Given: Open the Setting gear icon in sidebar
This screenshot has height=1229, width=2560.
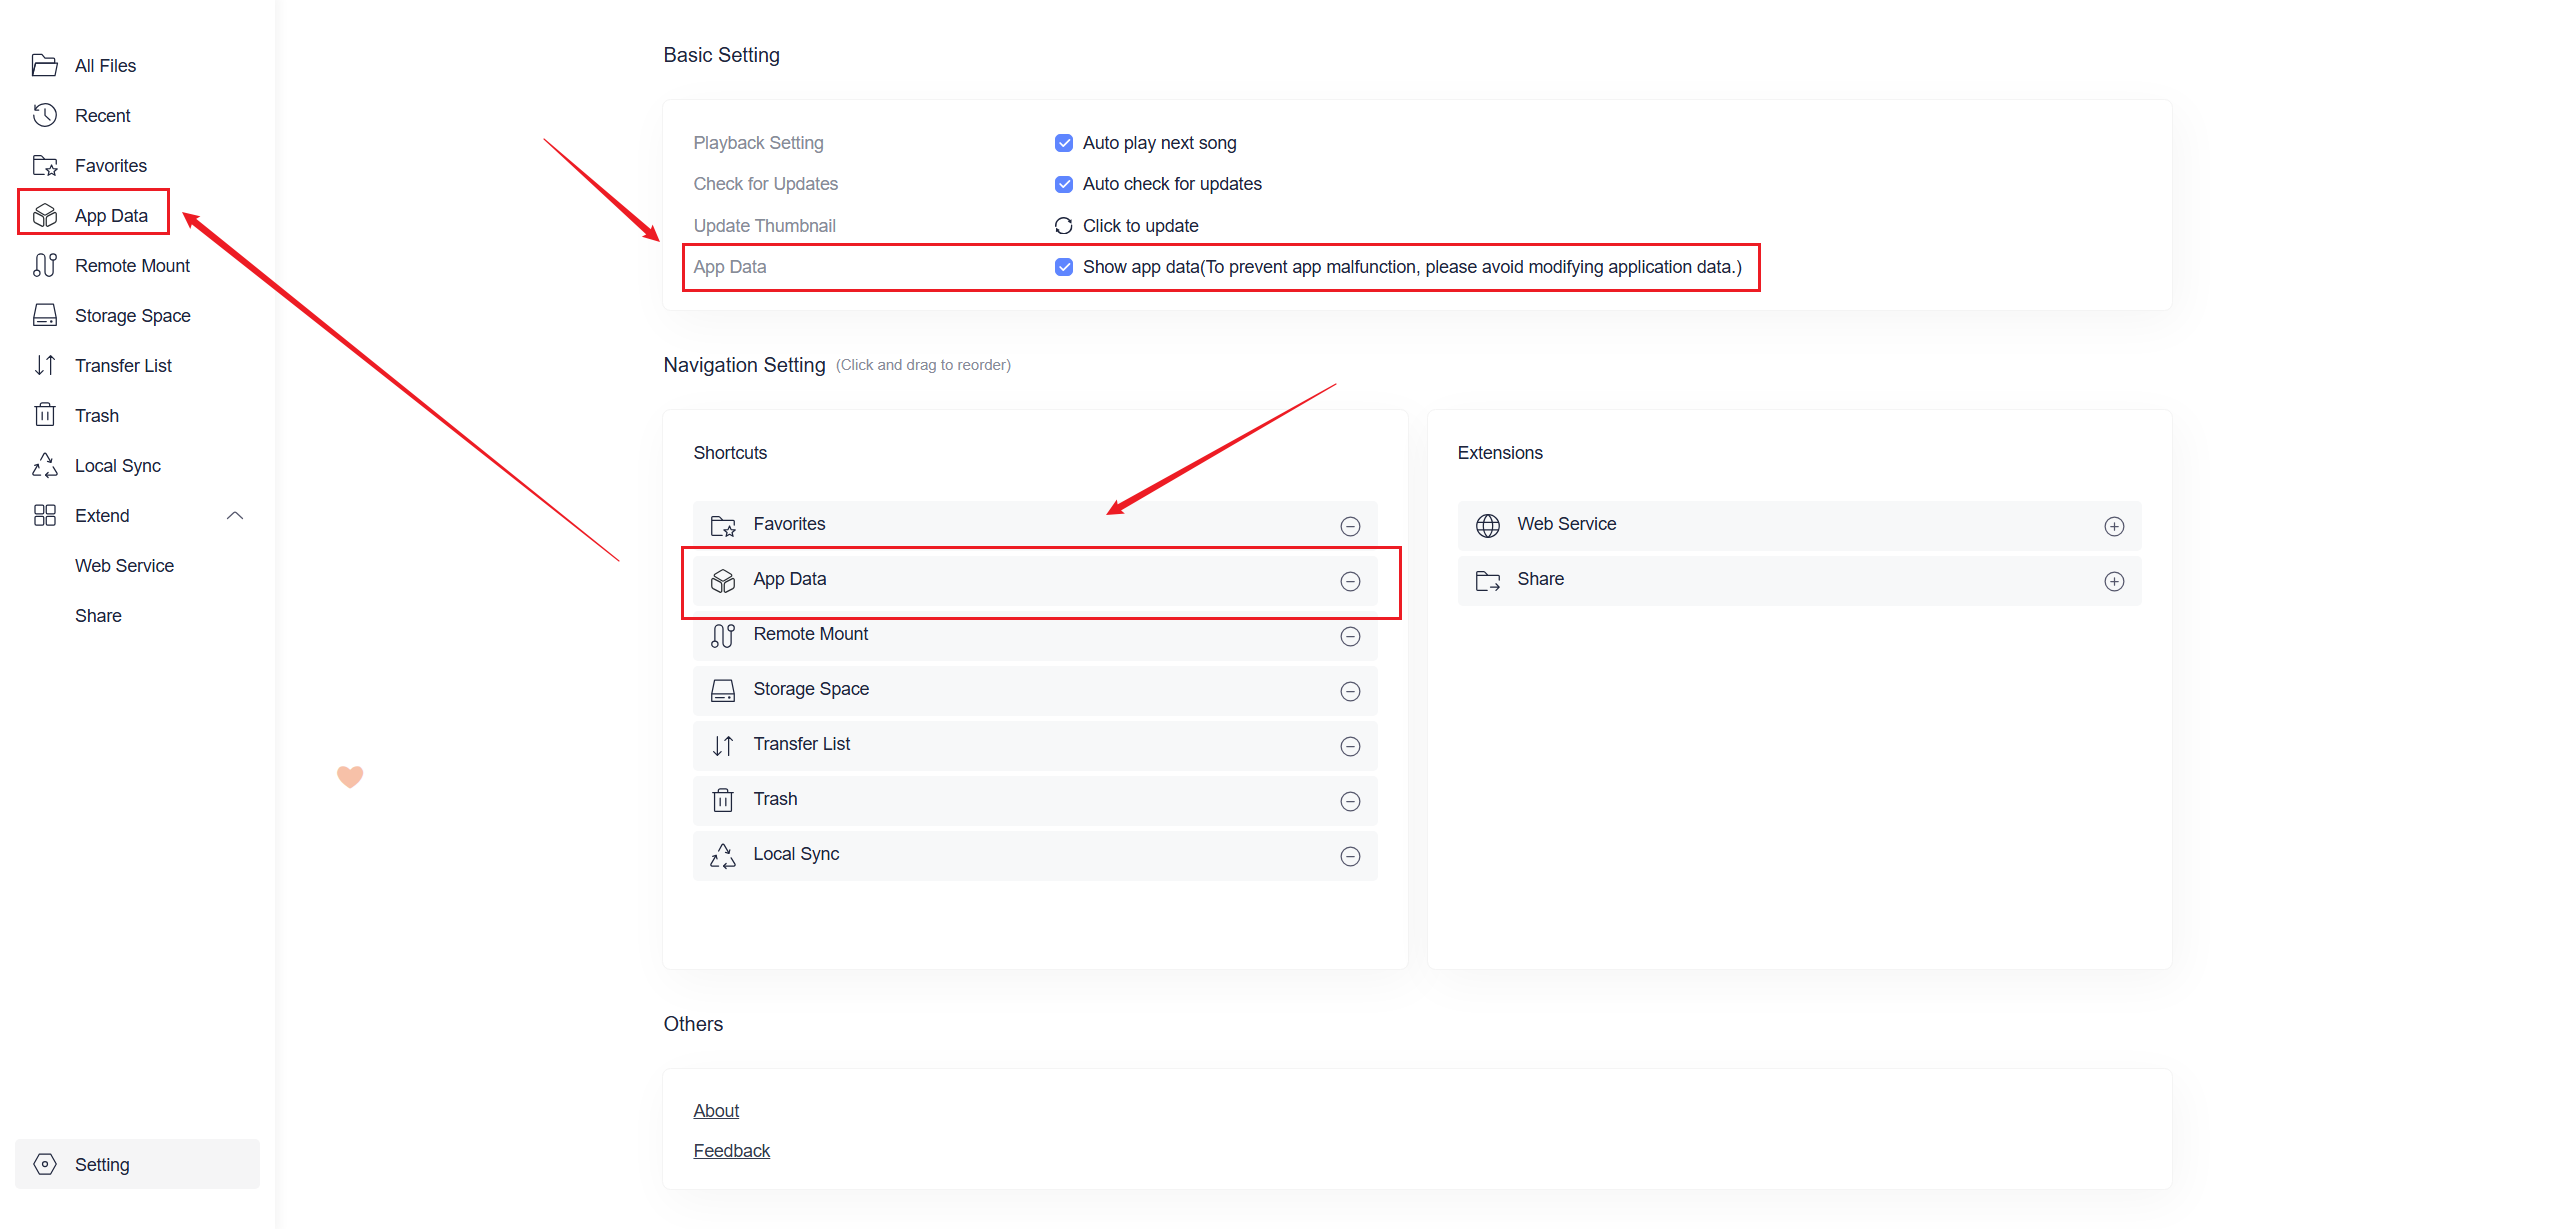Looking at the screenshot, I should [x=45, y=1164].
